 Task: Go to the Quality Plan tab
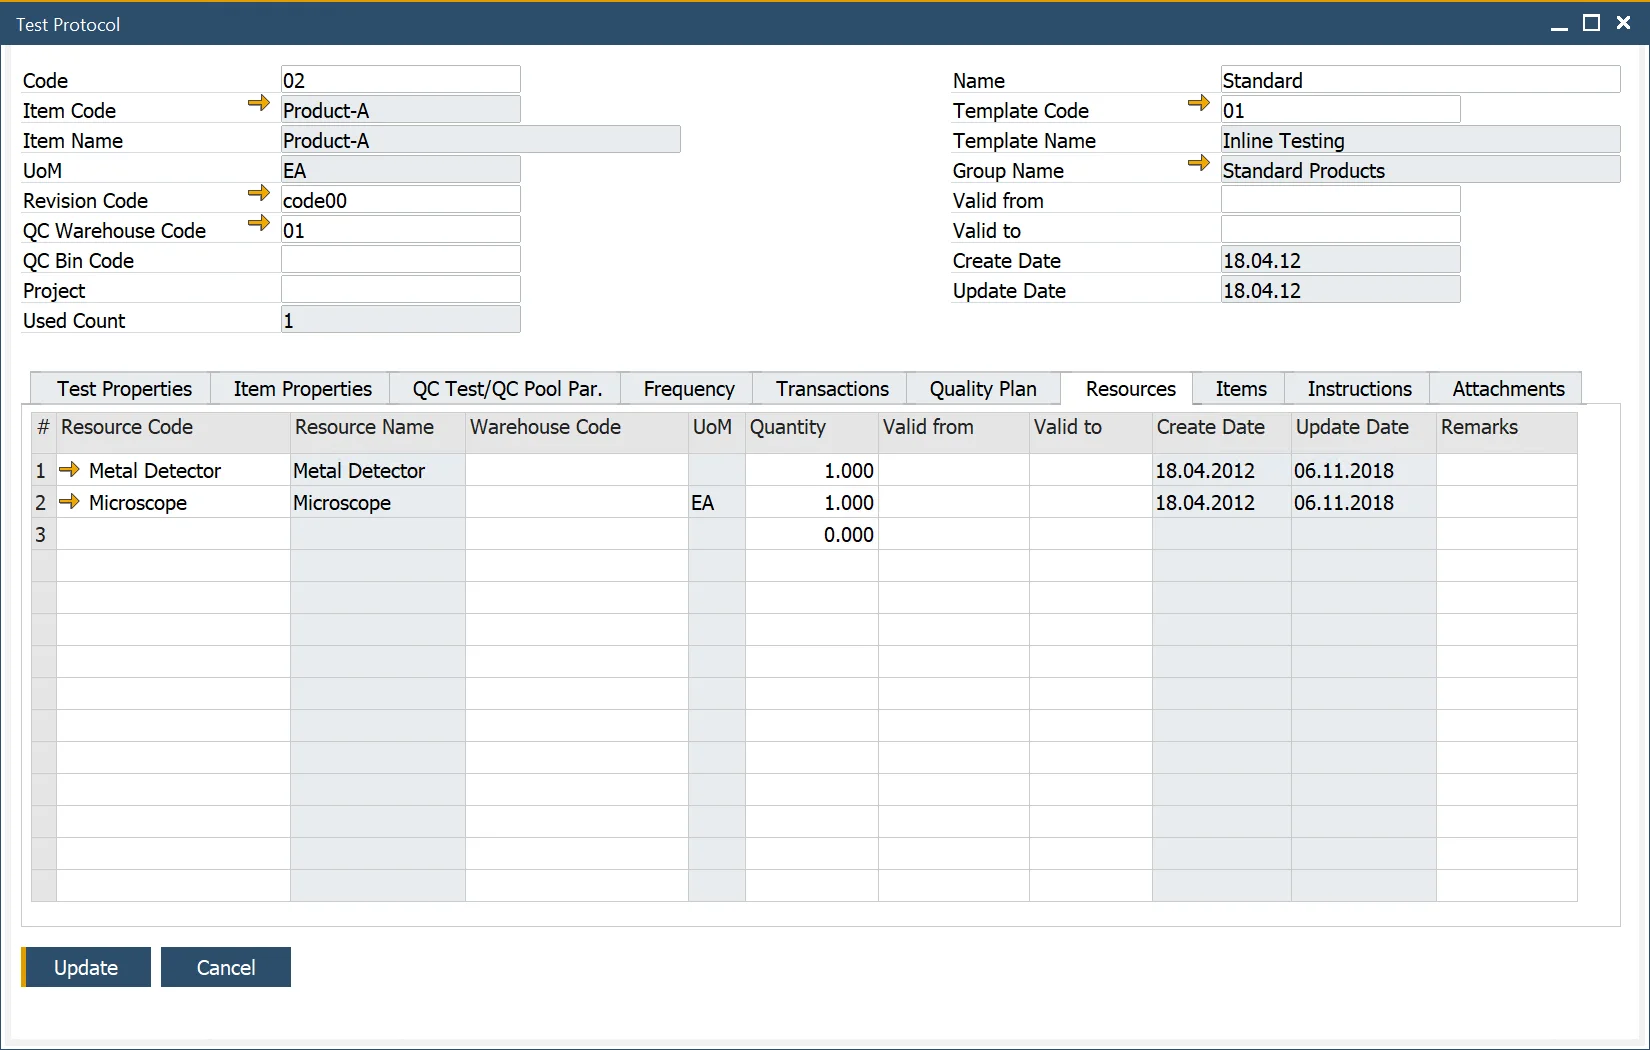(982, 389)
